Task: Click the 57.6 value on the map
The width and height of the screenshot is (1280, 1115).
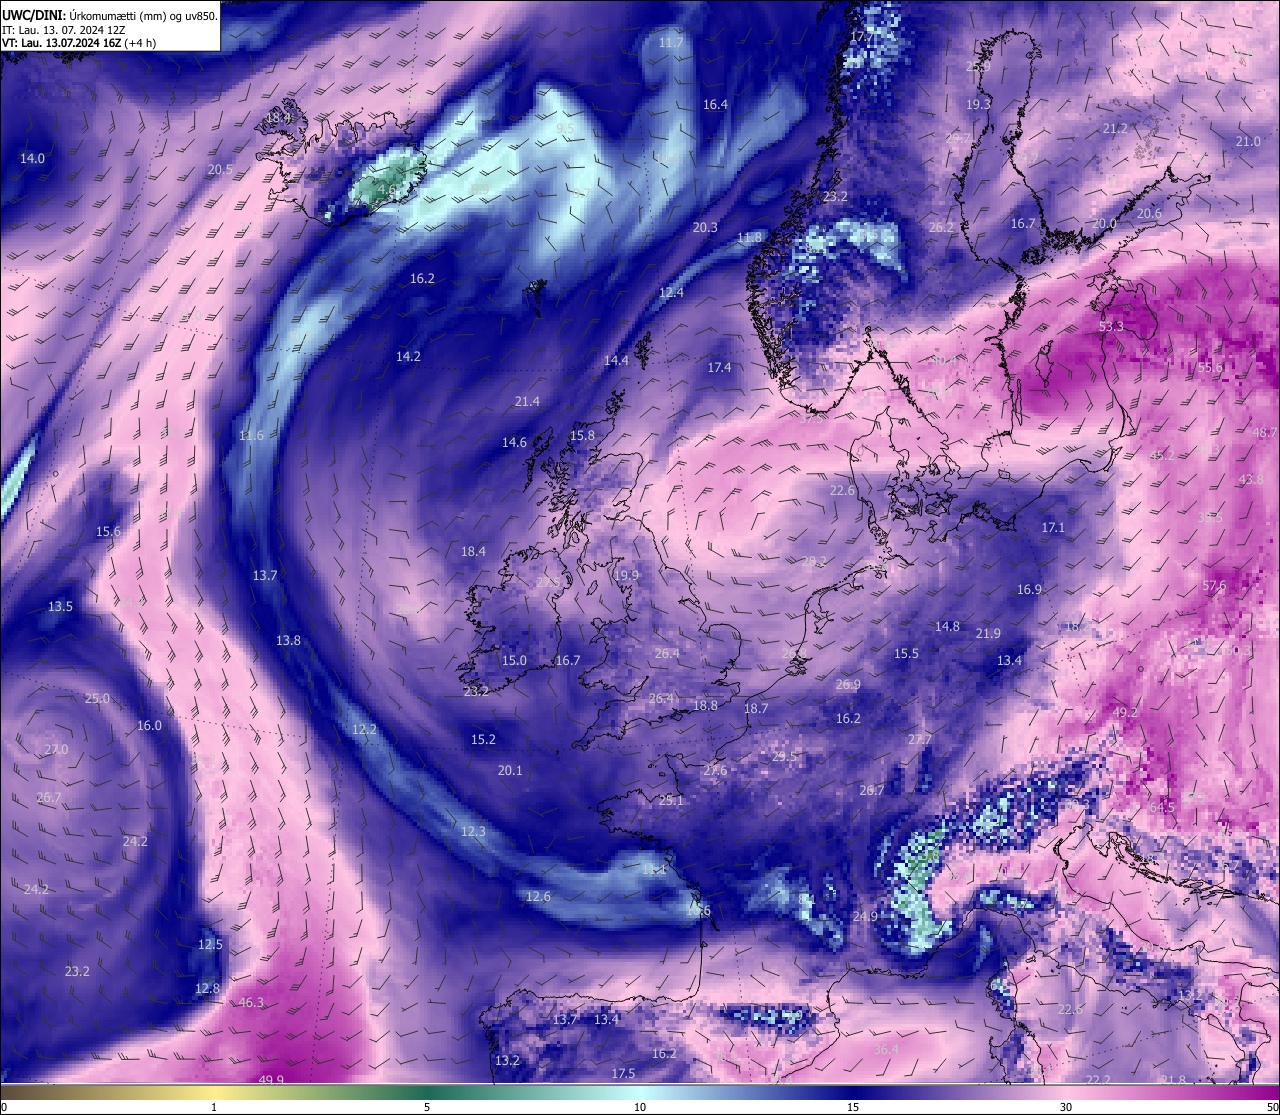Action: point(1214,585)
